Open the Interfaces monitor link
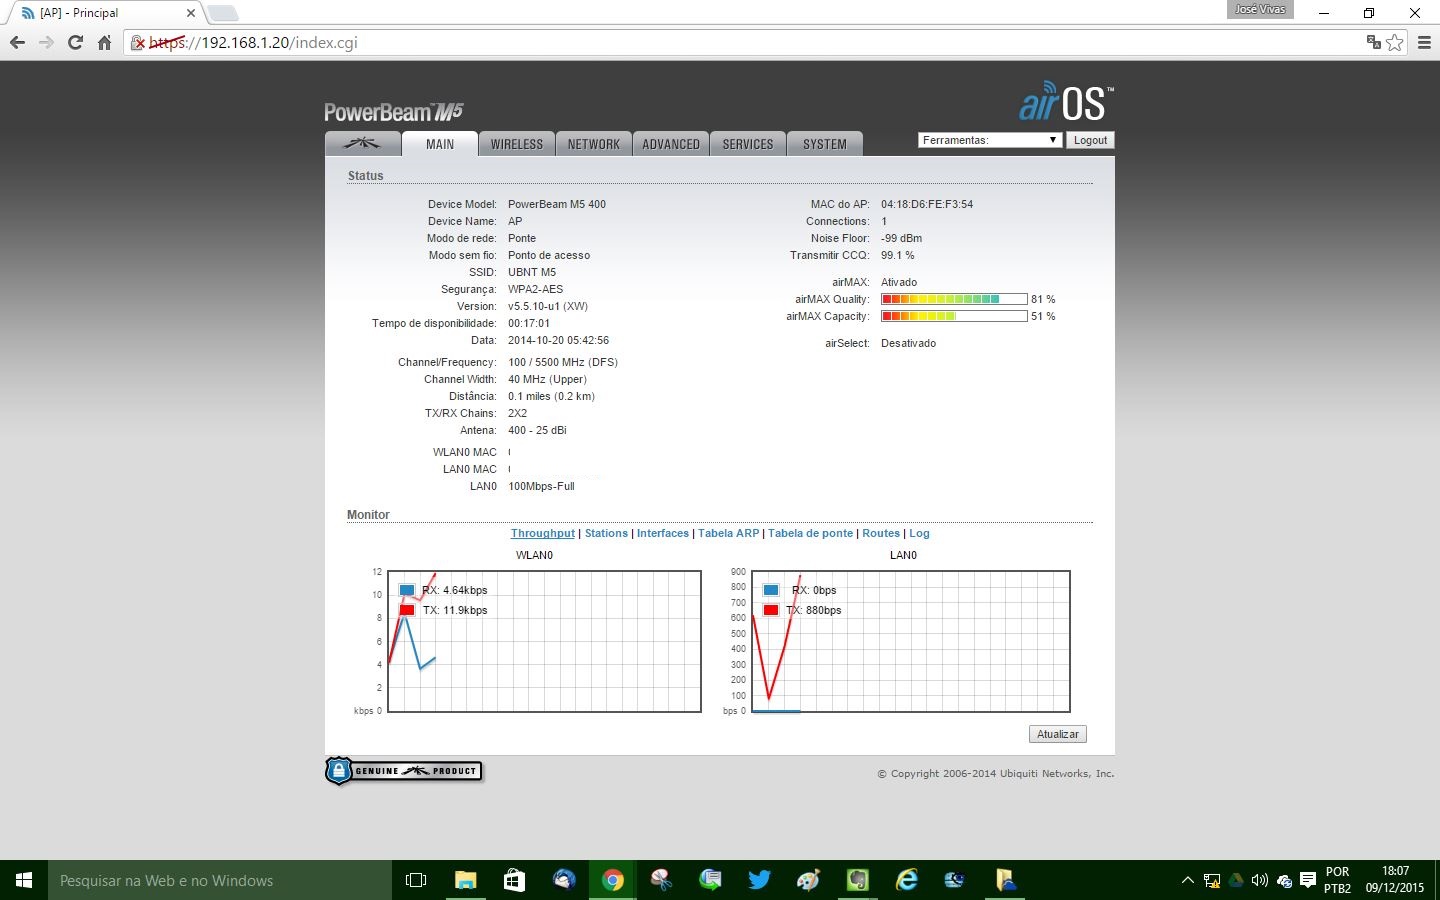This screenshot has width=1440, height=900. 663,533
